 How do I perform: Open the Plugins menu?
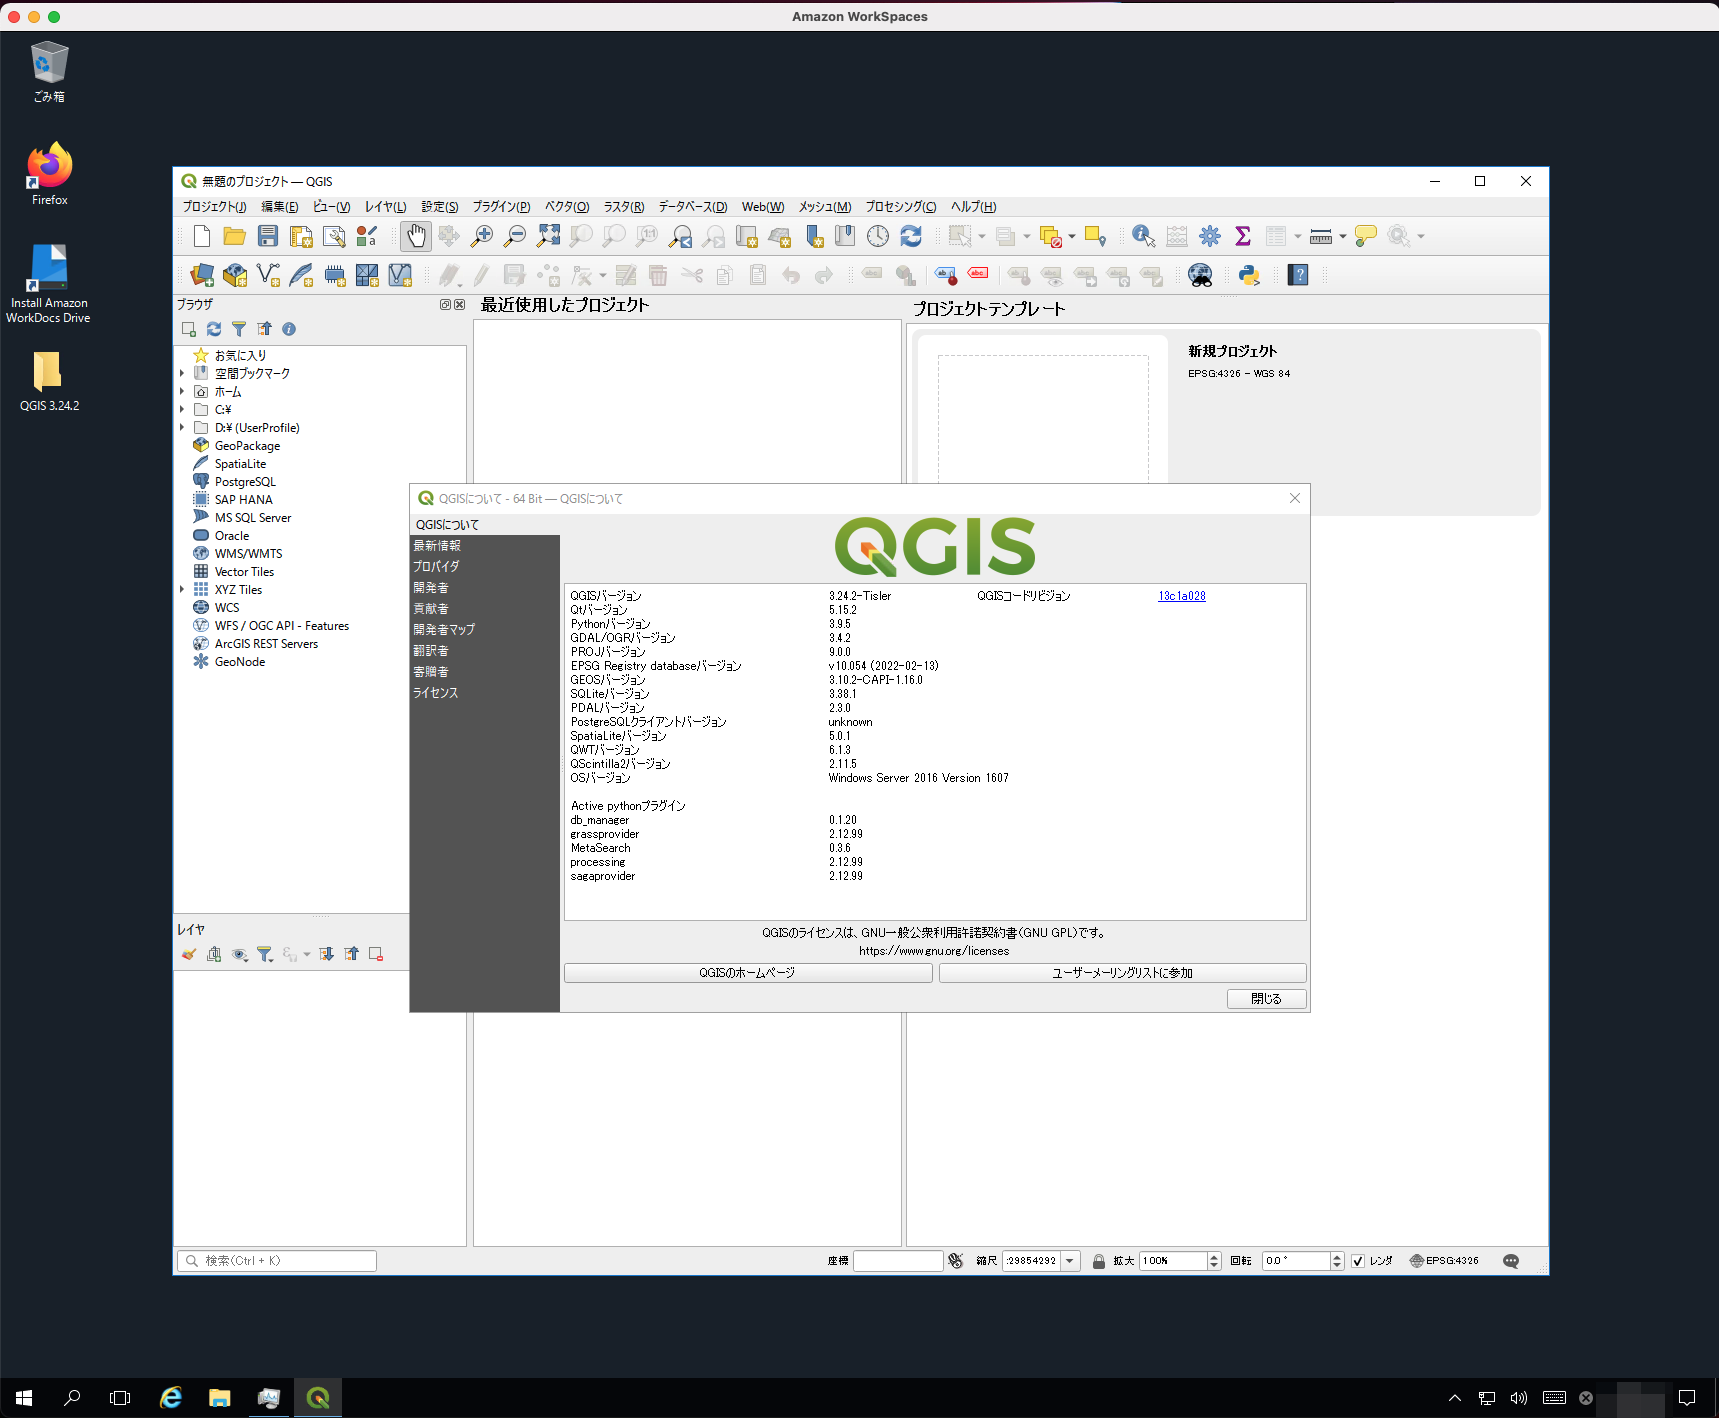[x=501, y=207]
